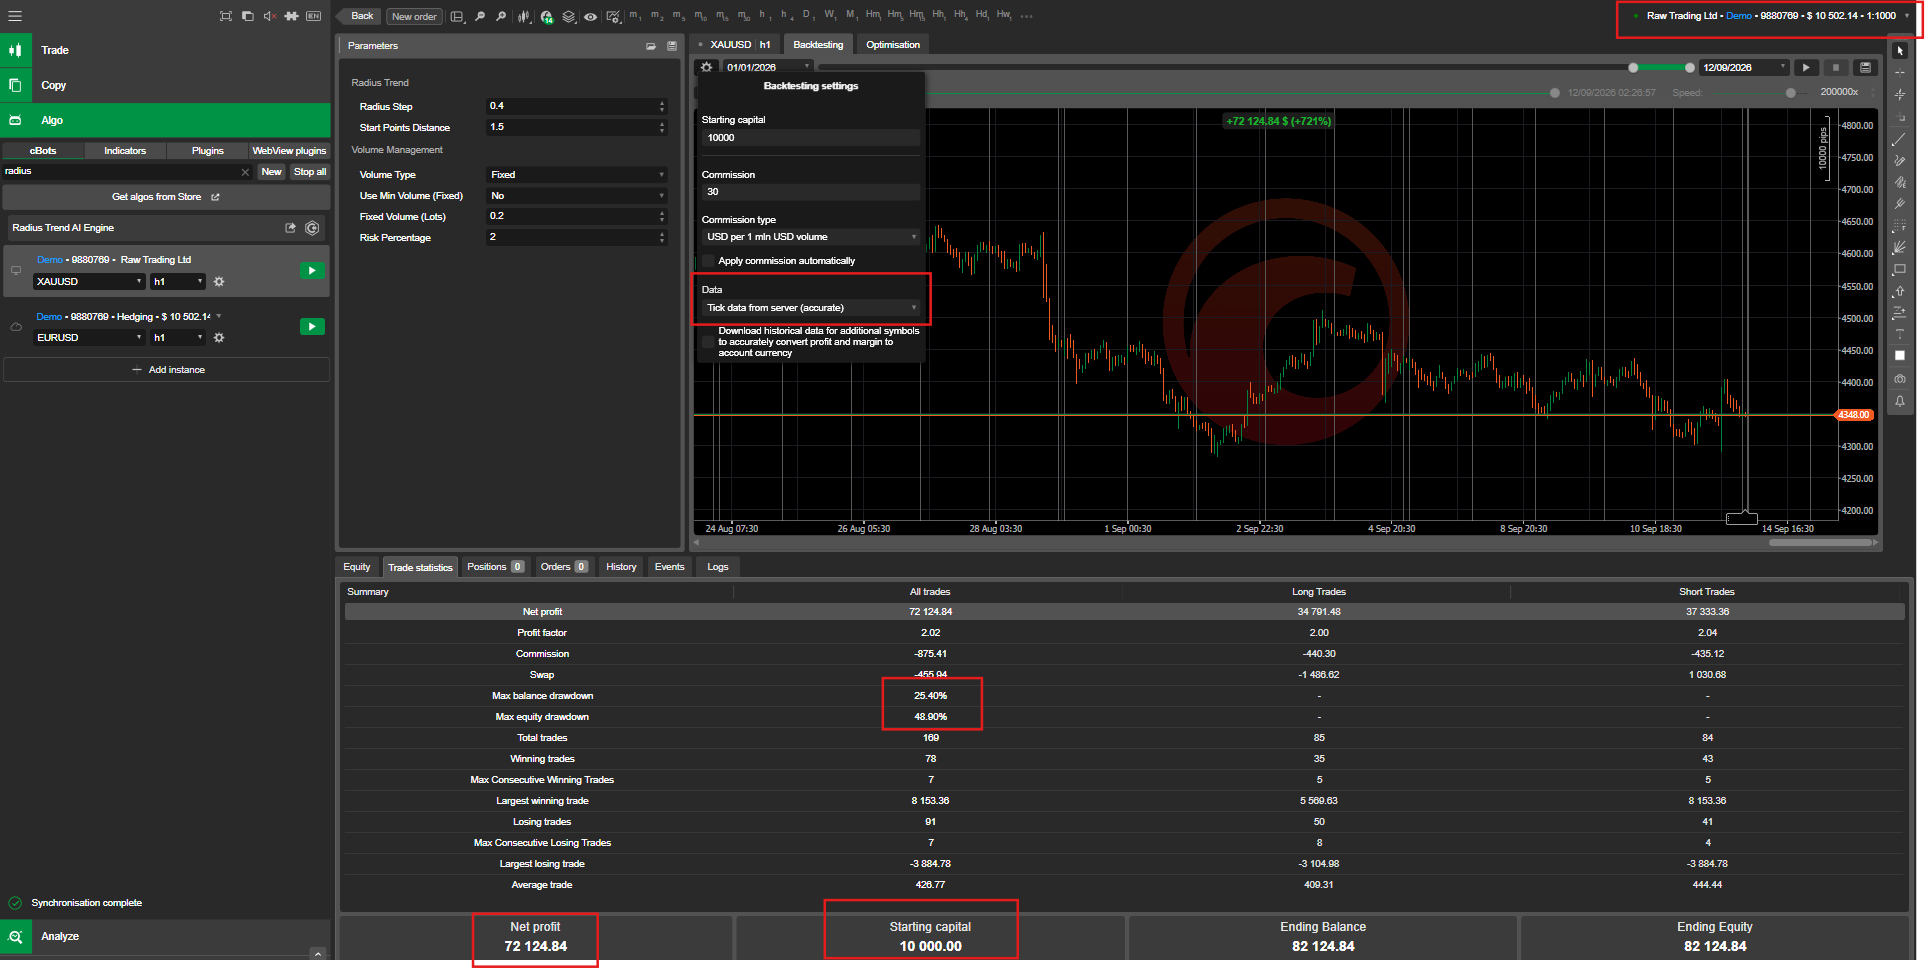1925x969 pixels.
Task: Click the zoom in magnifier on chart toolbar
Action: 501,16
